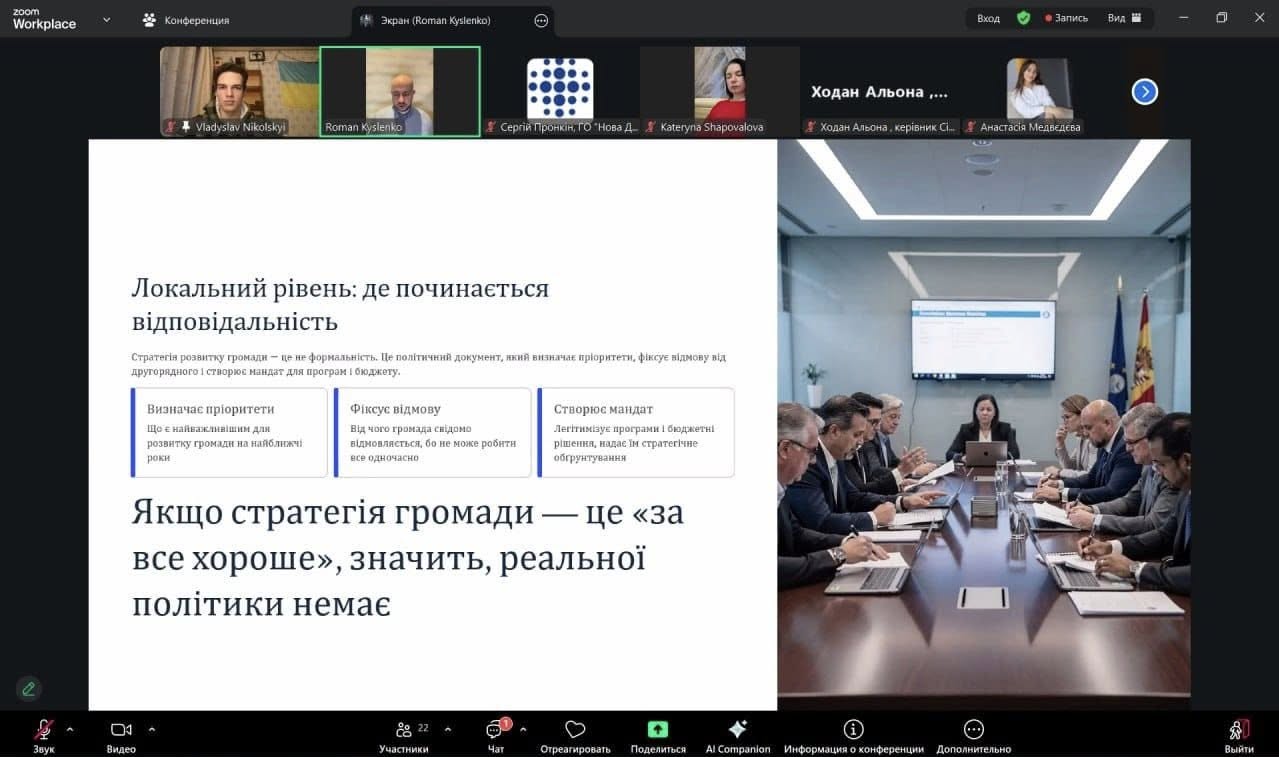Screen dimensions: 1279x757
Task: Click the Выйти leave meeting icon
Action: click(x=1238, y=730)
